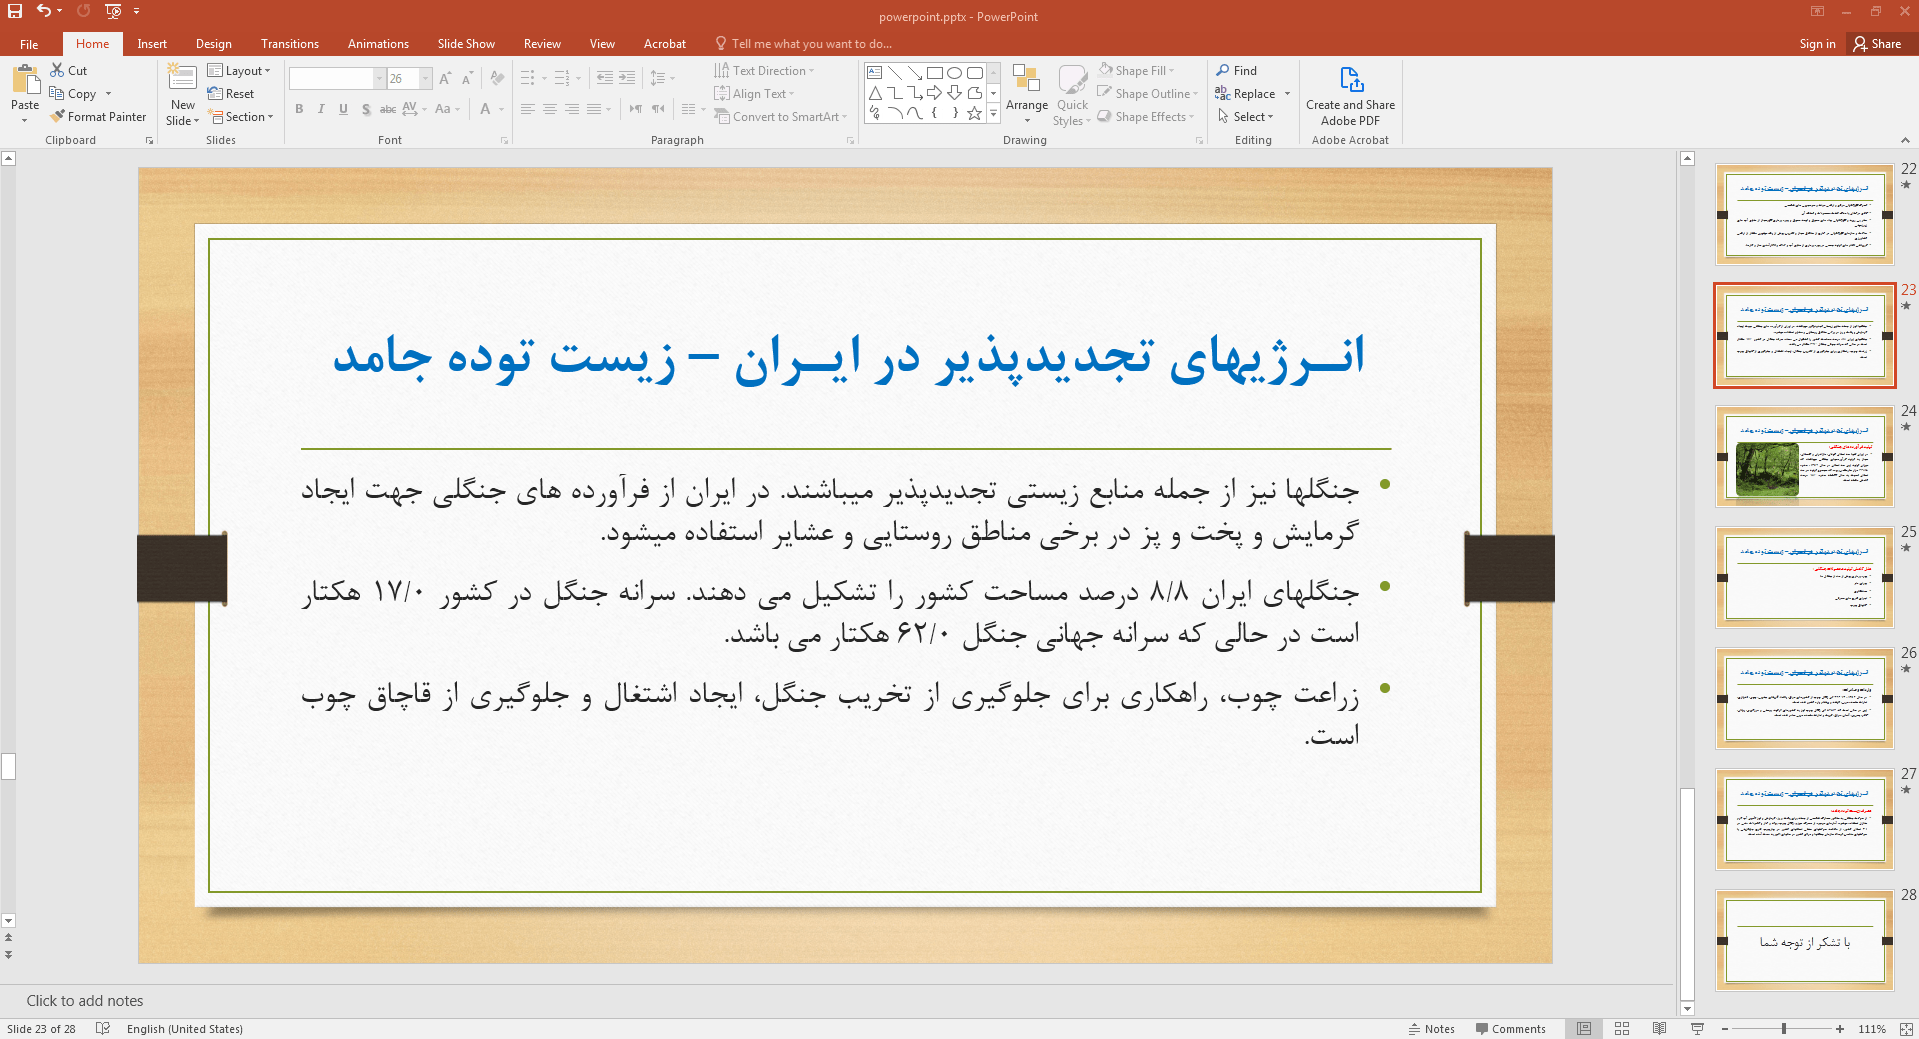
Task: Toggle Underline formatting
Action: 343,109
